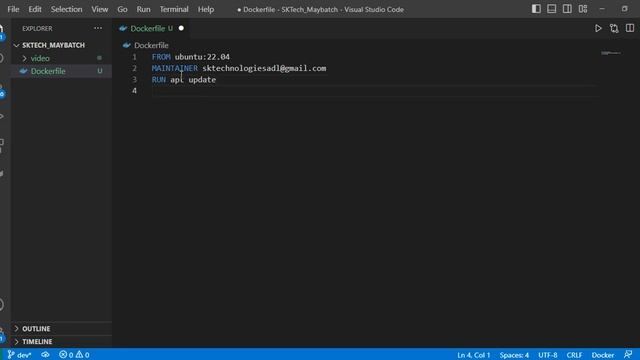Select Dockerfile in the Explorer tree
Viewport: 640px width, 360px height.
[61, 71]
